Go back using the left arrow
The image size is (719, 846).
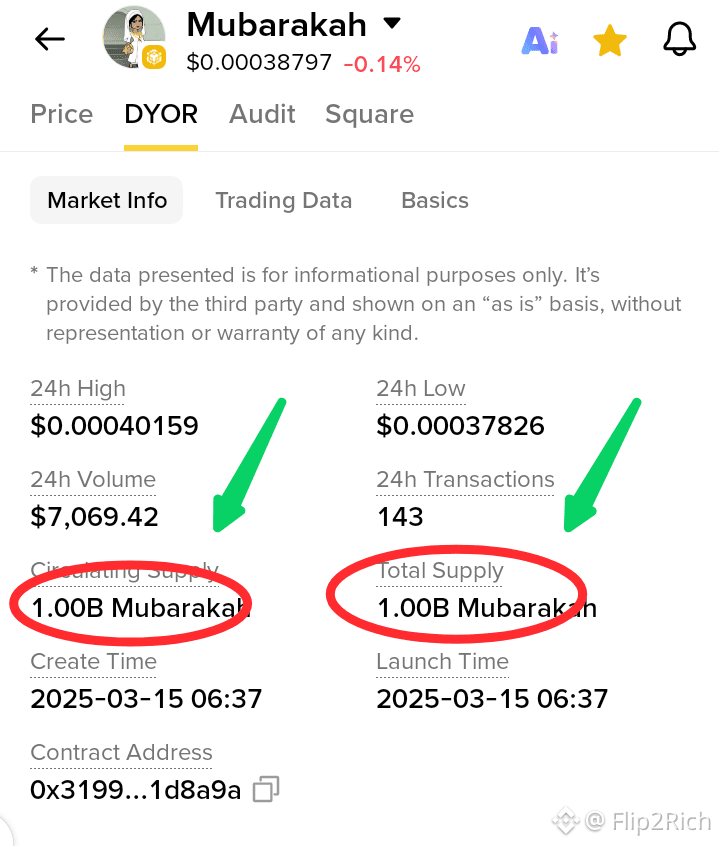coord(50,40)
